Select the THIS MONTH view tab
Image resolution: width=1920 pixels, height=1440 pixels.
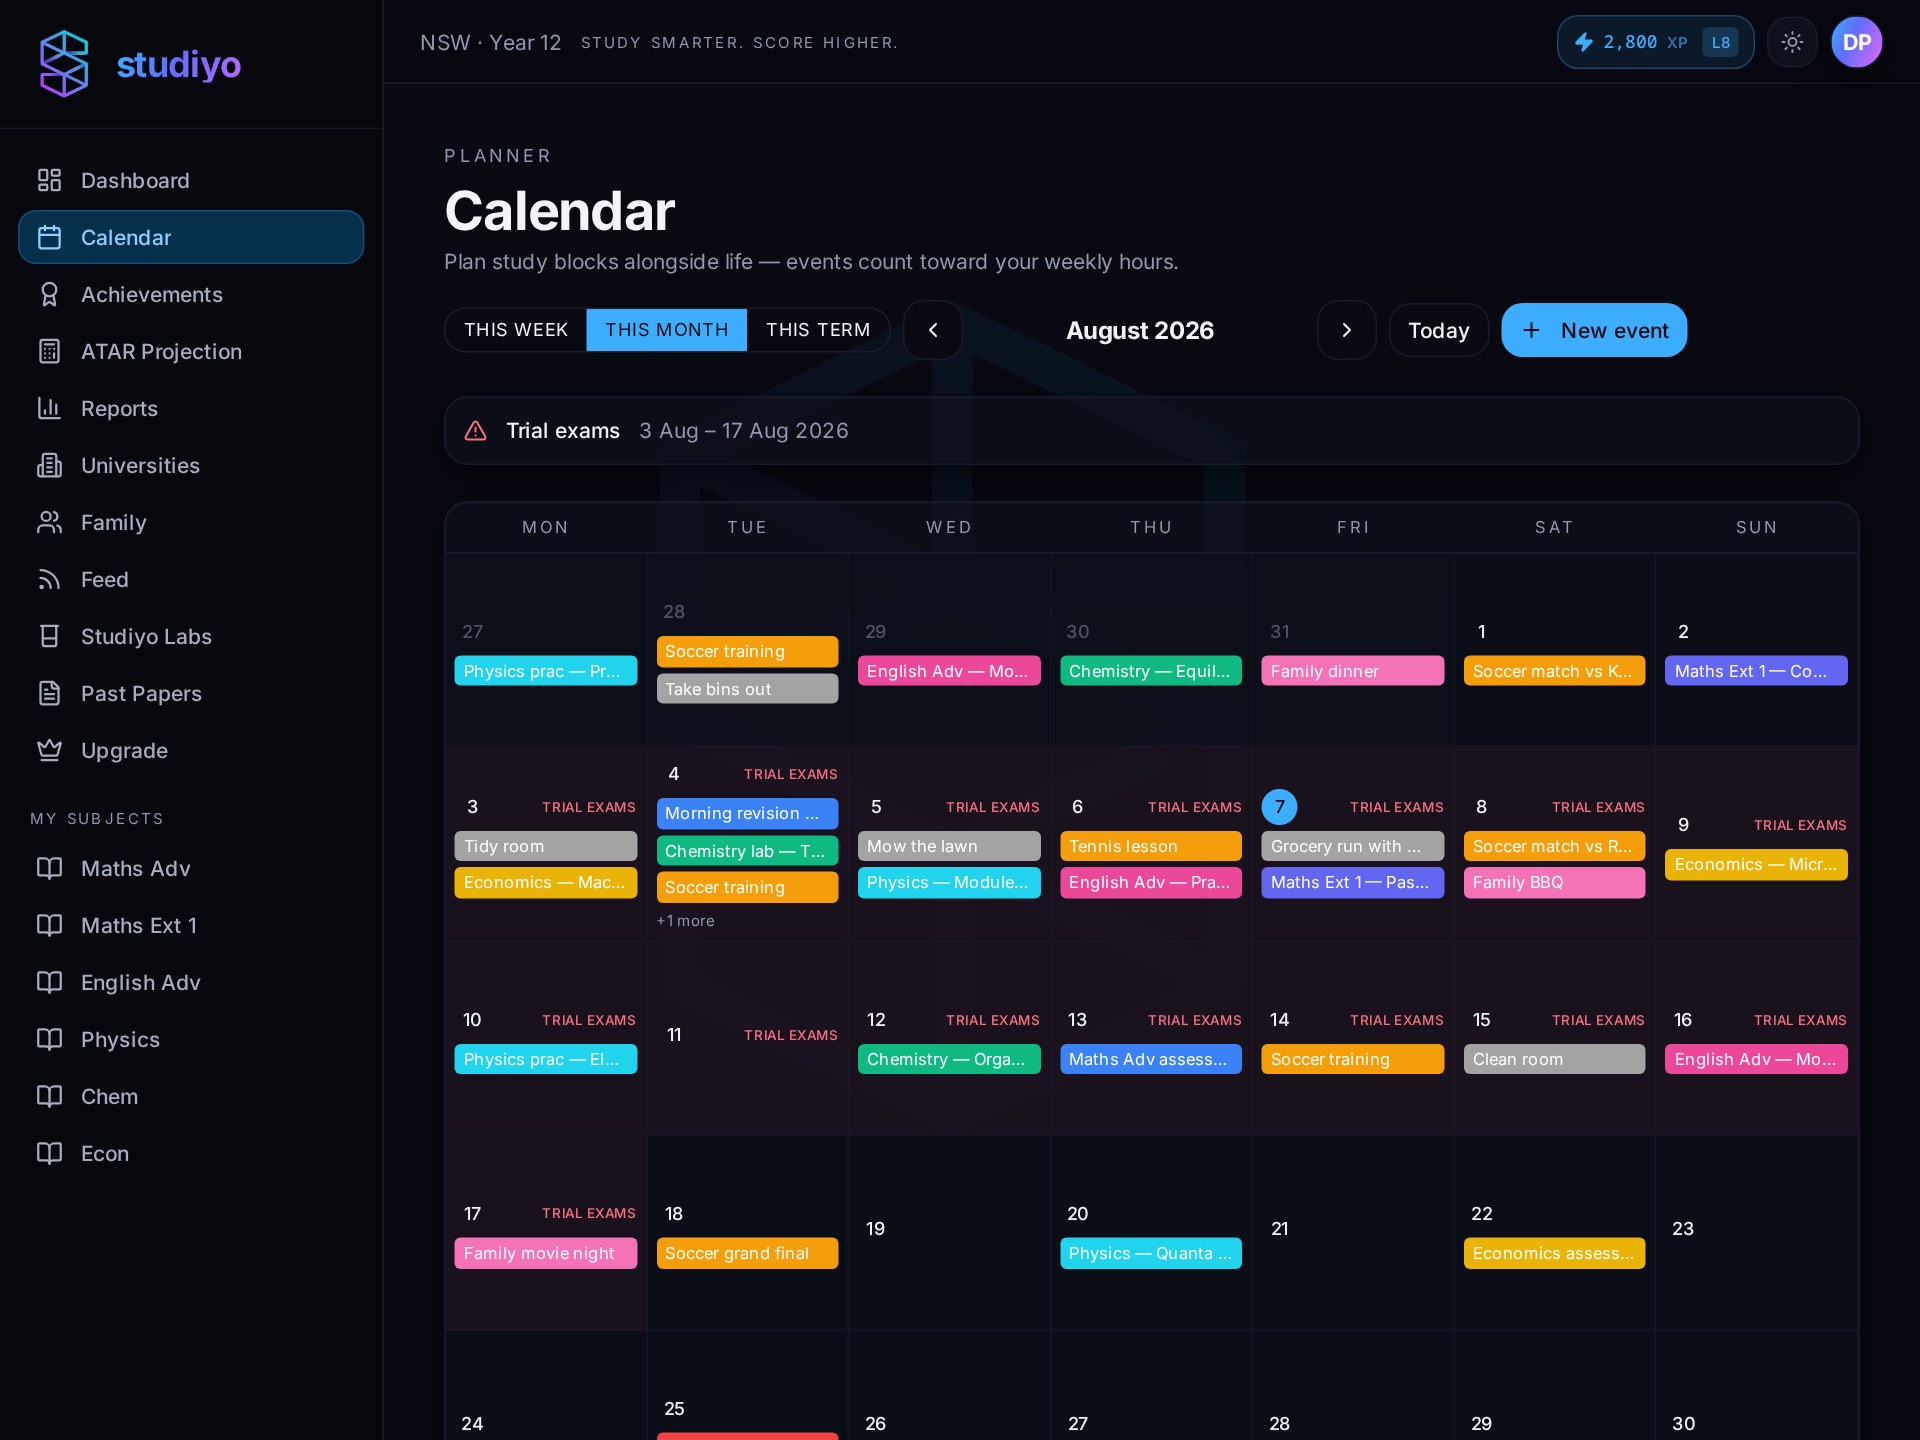coord(667,330)
